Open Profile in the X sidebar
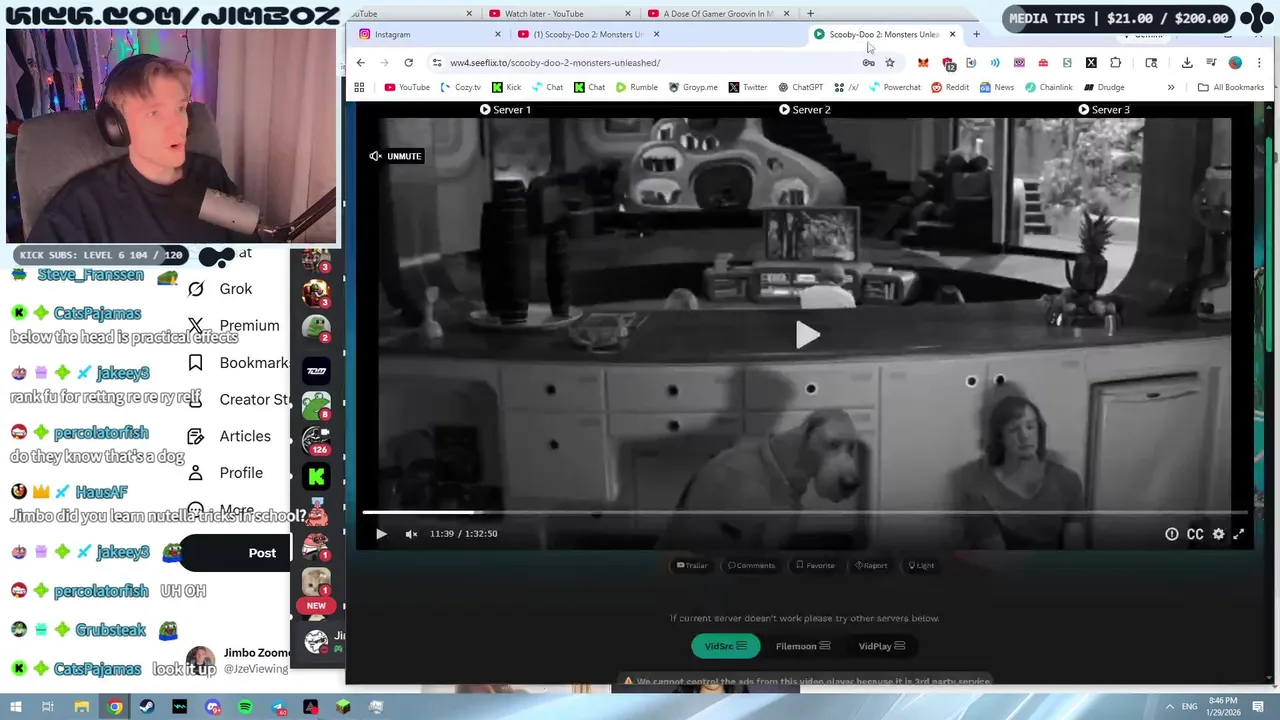Screen dimensions: 1280x720 coord(225,473)
